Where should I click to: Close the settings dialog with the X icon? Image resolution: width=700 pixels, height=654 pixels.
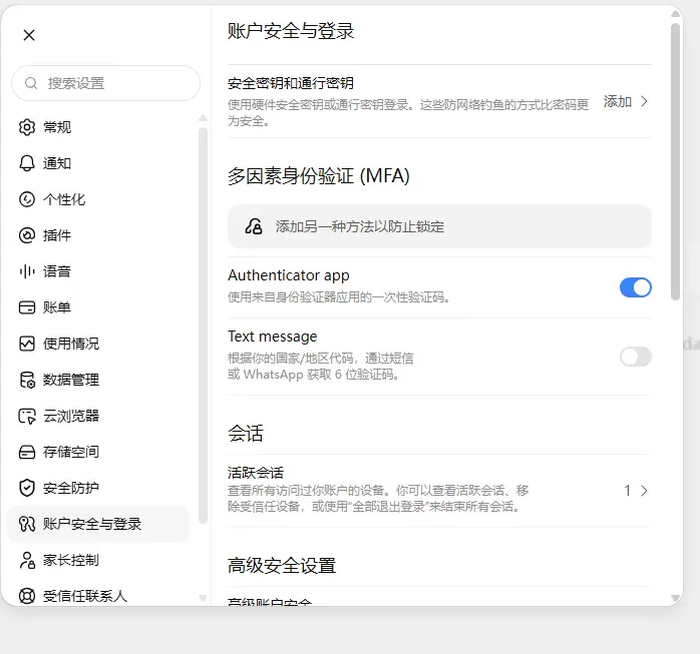(29, 35)
